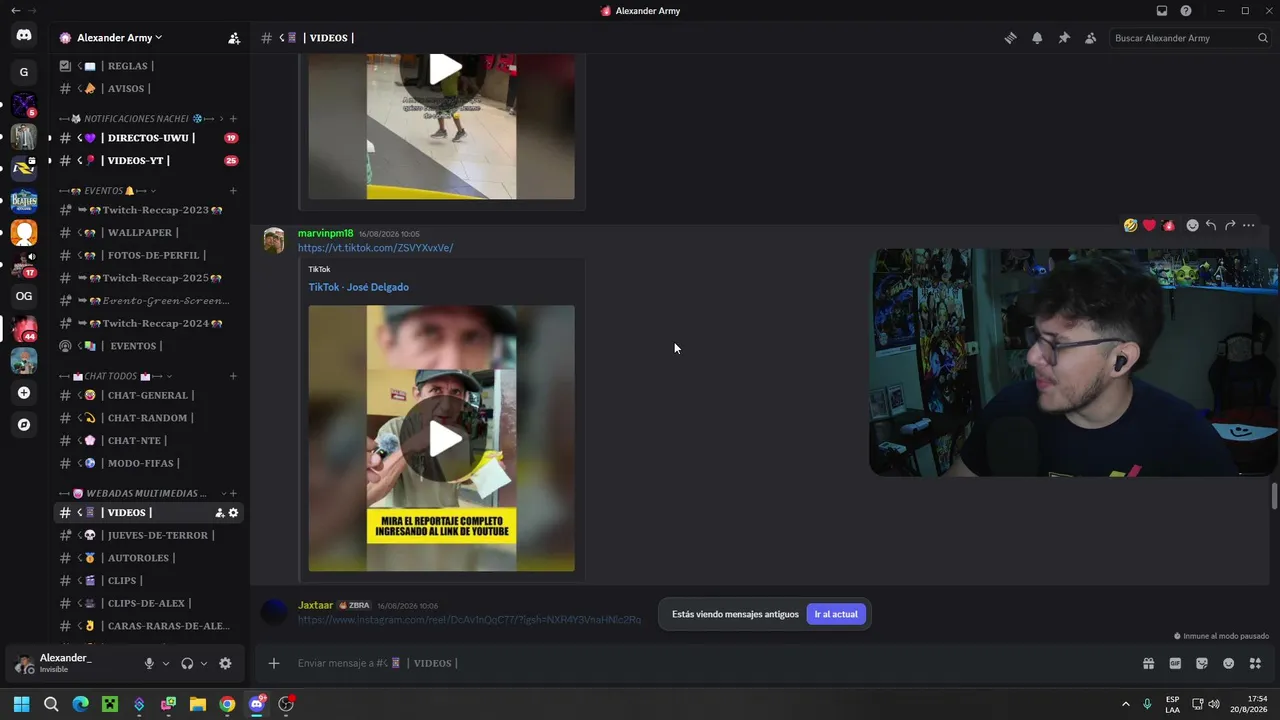Viewport: 1280px width, 720px height.
Task: Click the add a server plus icon
Action: (24, 393)
